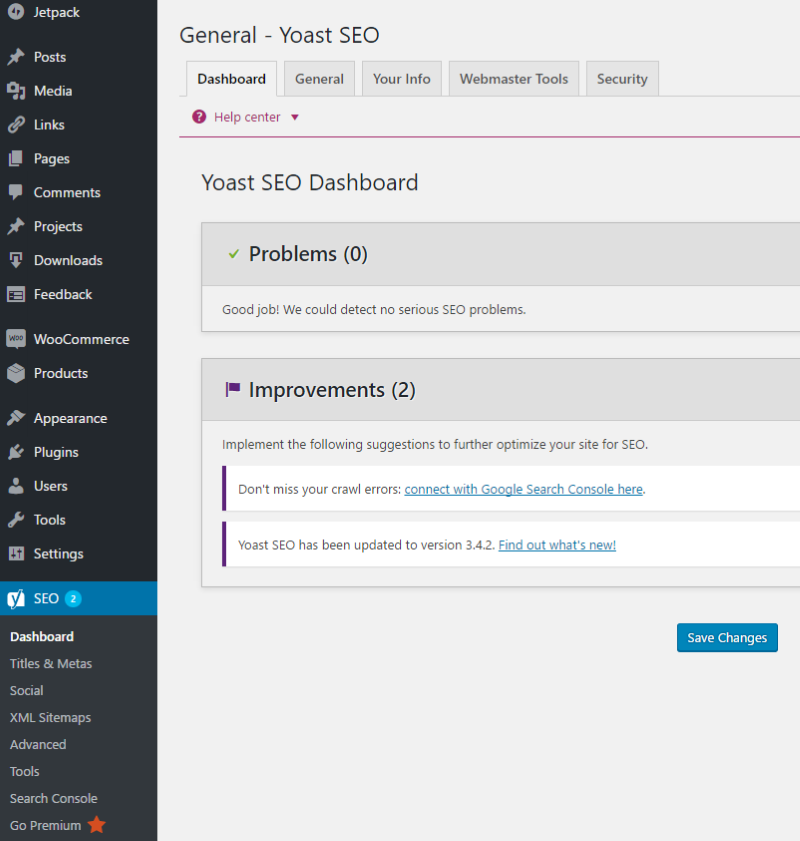Open the SEO menu label
The image size is (800, 841).
[46, 599]
